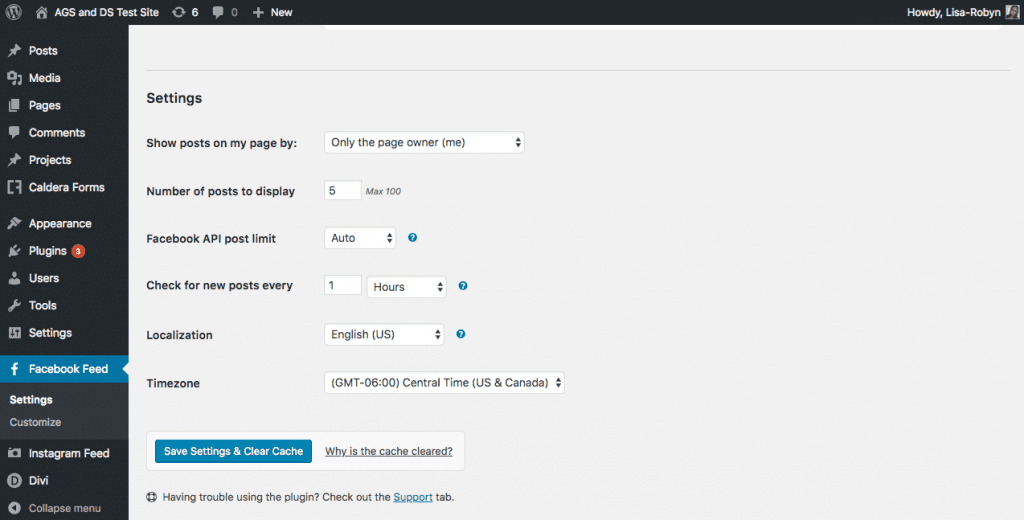Screen dimensions: 1024x520
Task: Click the Plugins update badge 3
Action: pos(78,251)
